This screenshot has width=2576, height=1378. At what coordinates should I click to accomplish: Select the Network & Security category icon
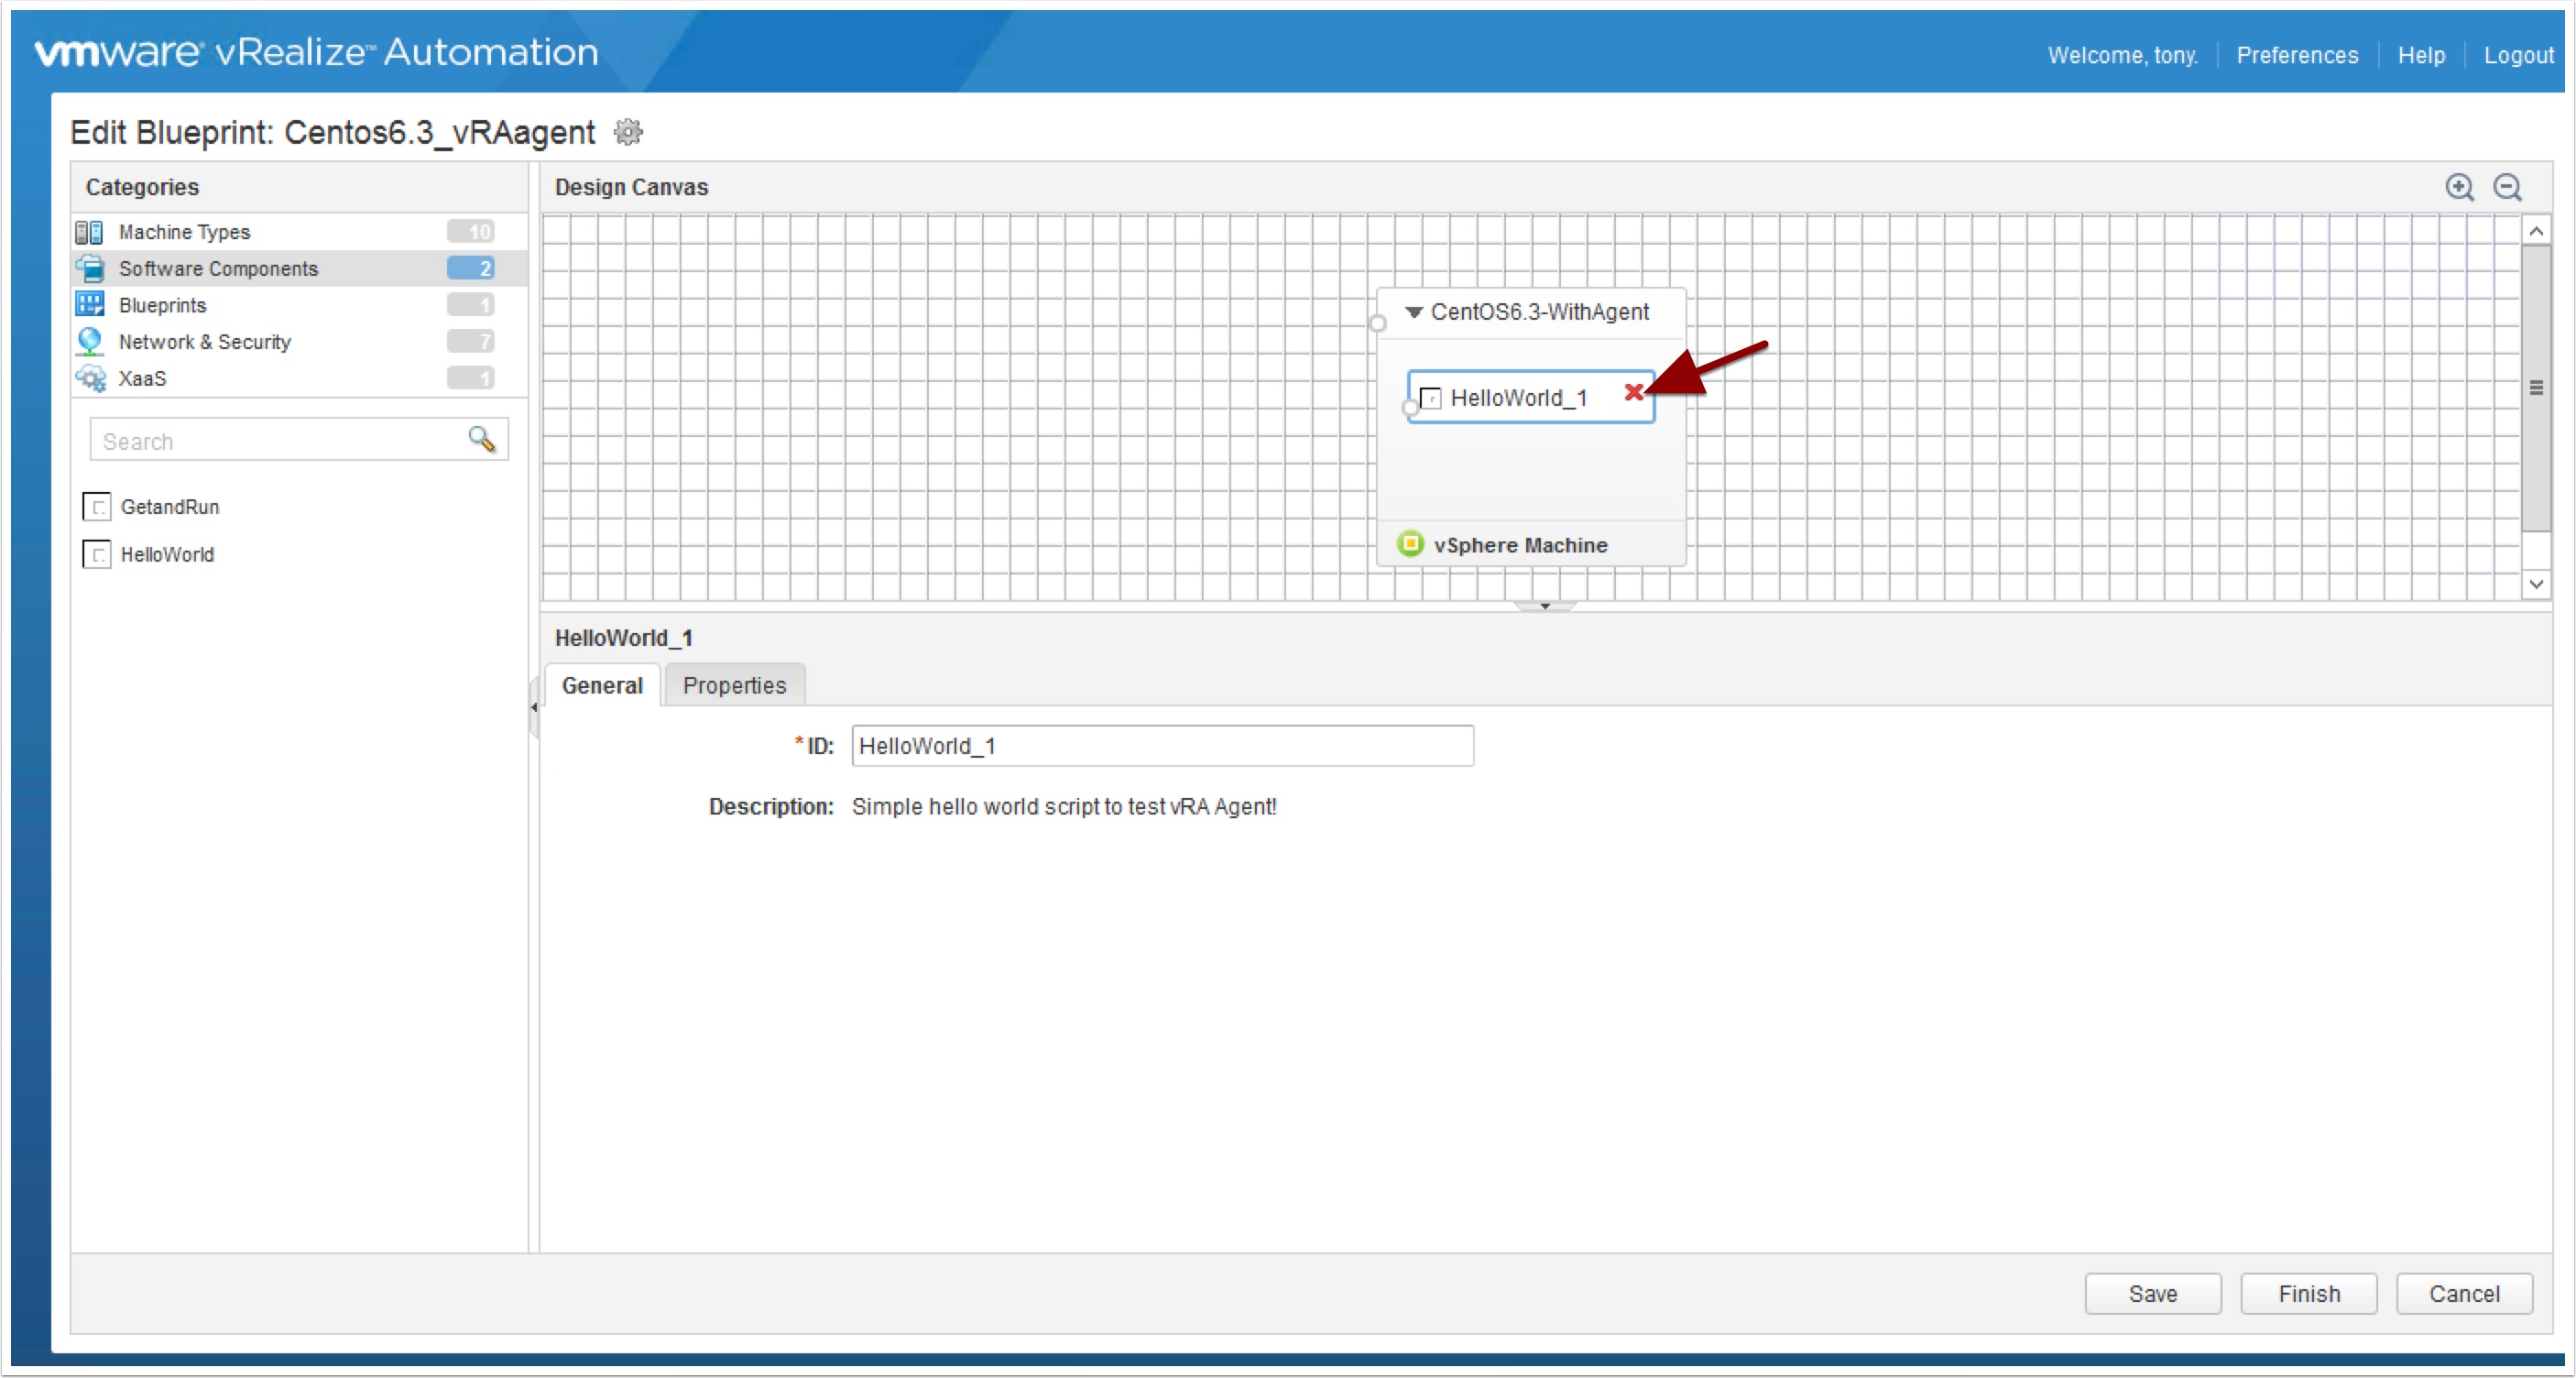pyautogui.click(x=90, y=341)
